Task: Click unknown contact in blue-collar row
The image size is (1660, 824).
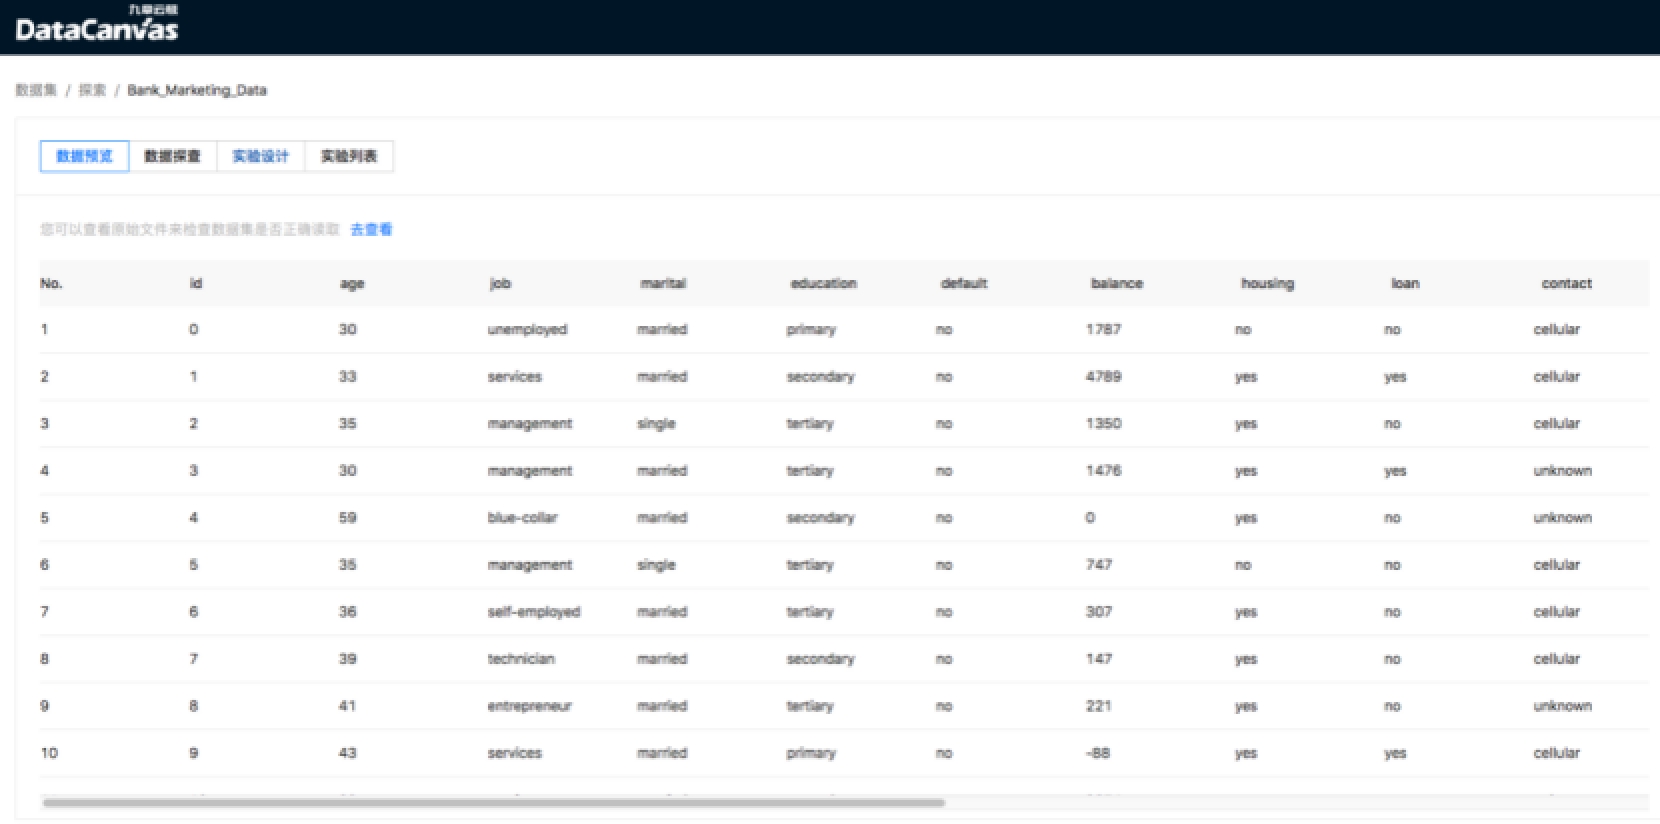Action: coord(1562,518)
